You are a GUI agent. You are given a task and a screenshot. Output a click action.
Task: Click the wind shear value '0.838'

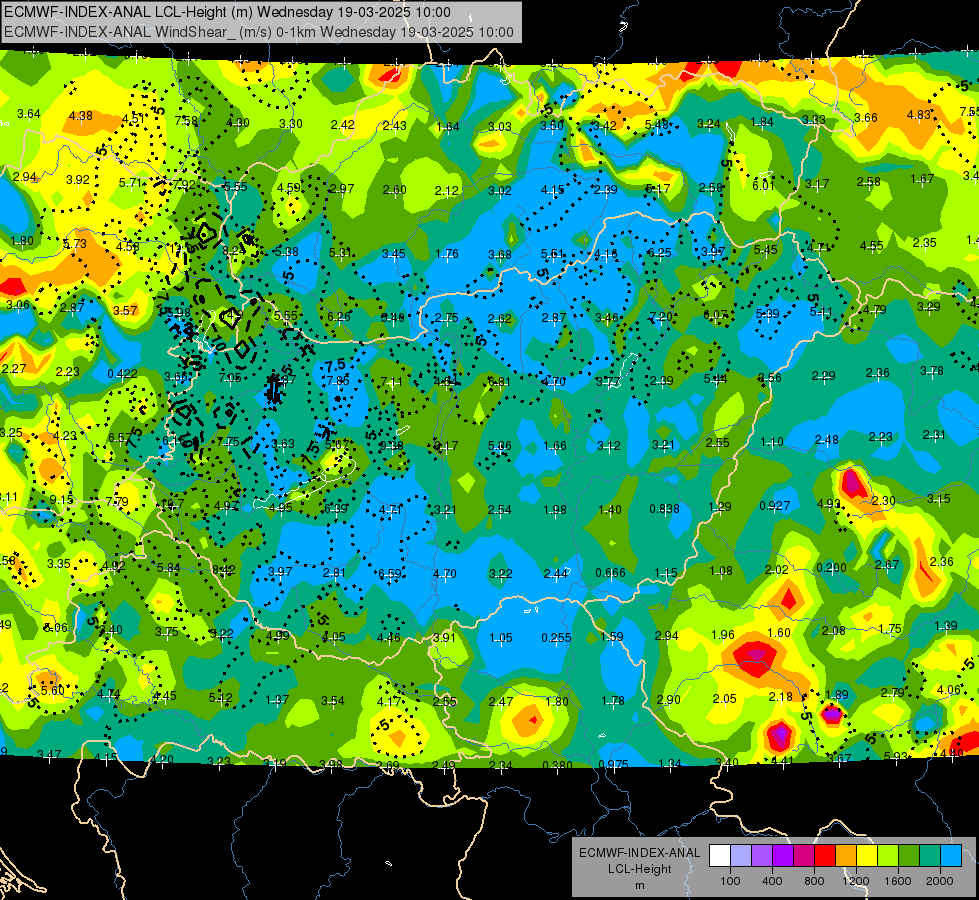[664, 508]
